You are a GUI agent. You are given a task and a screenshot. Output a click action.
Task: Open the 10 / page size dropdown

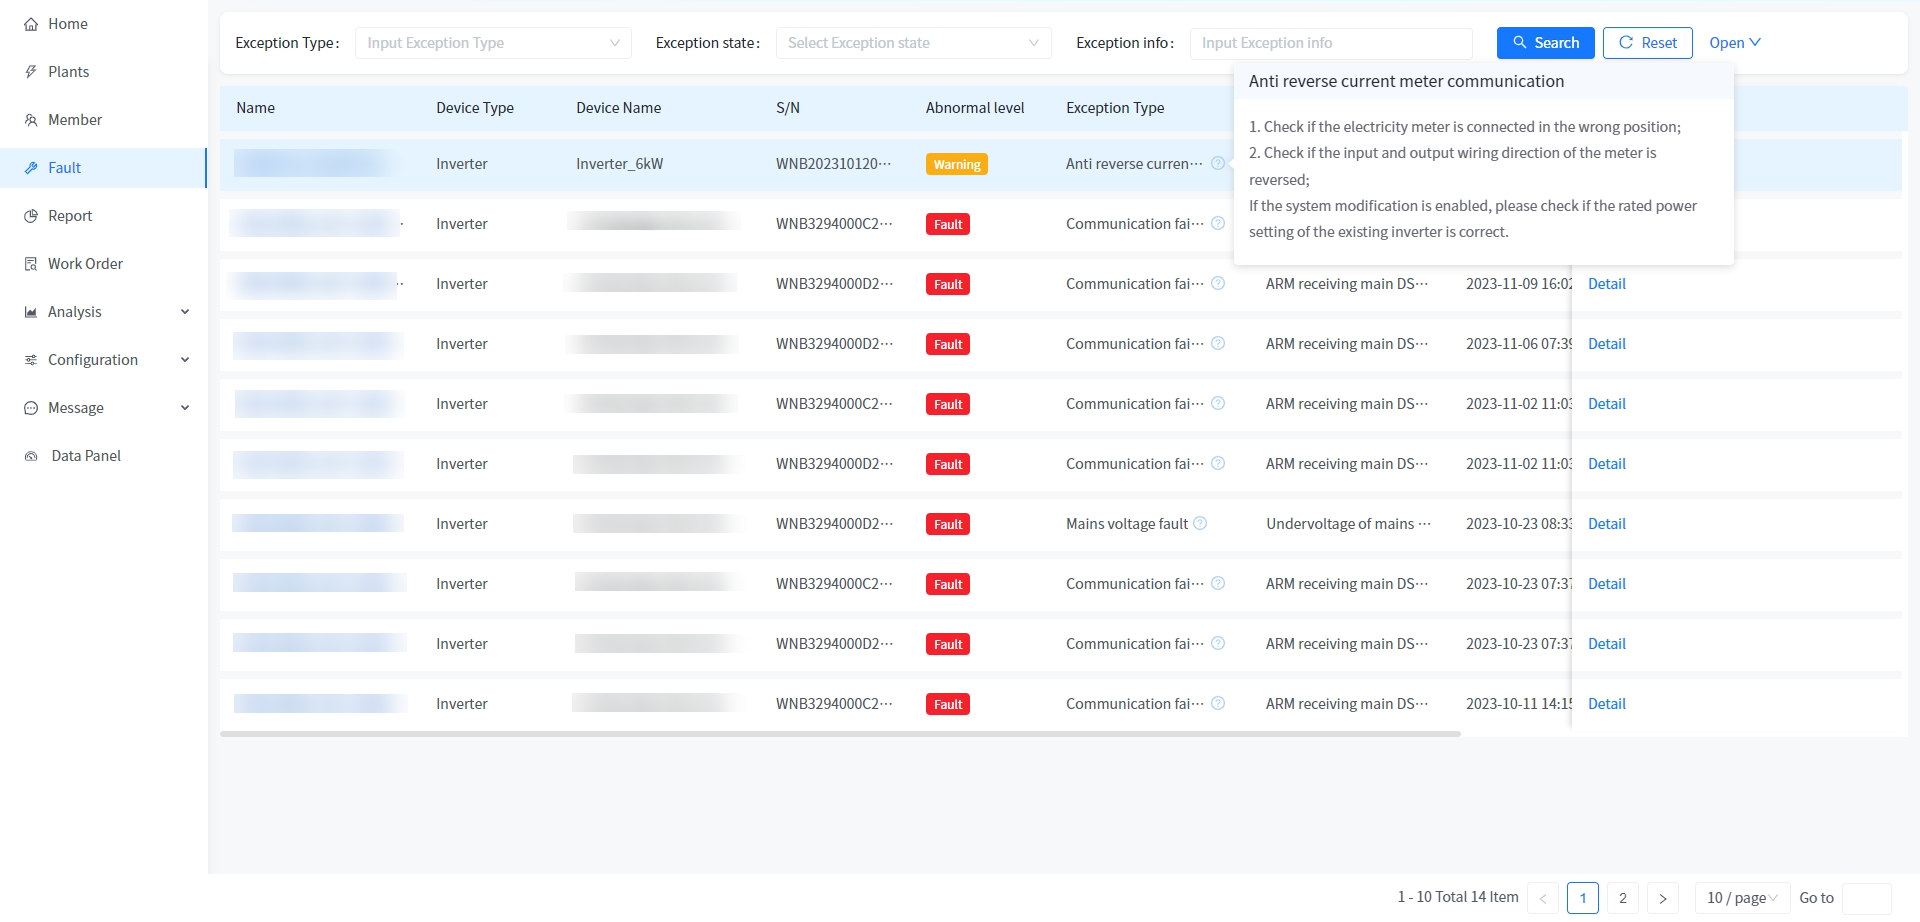[1740, 898]
